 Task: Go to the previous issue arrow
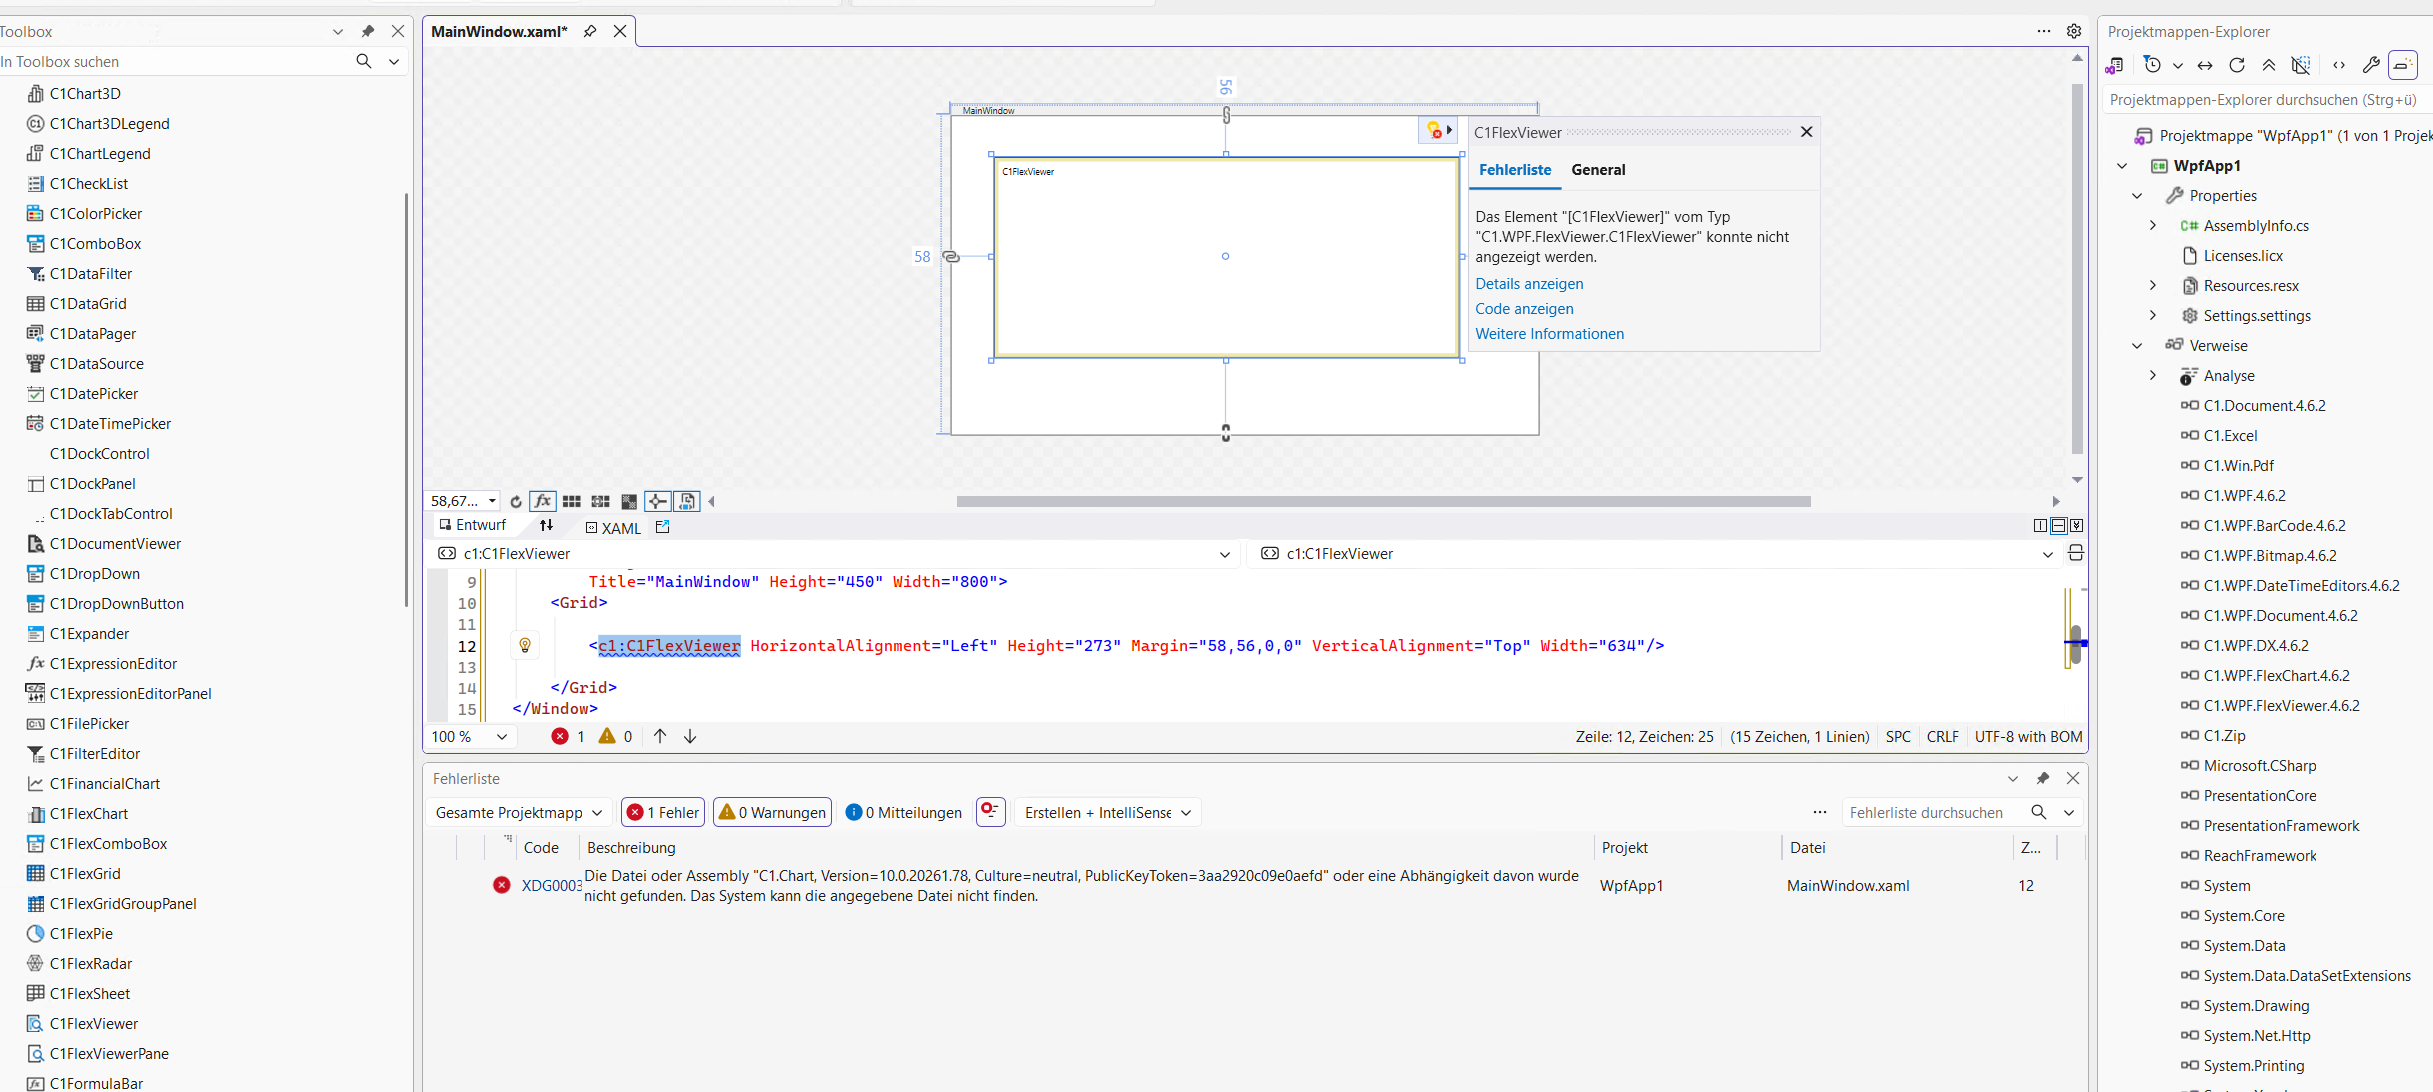click(660, 737)
